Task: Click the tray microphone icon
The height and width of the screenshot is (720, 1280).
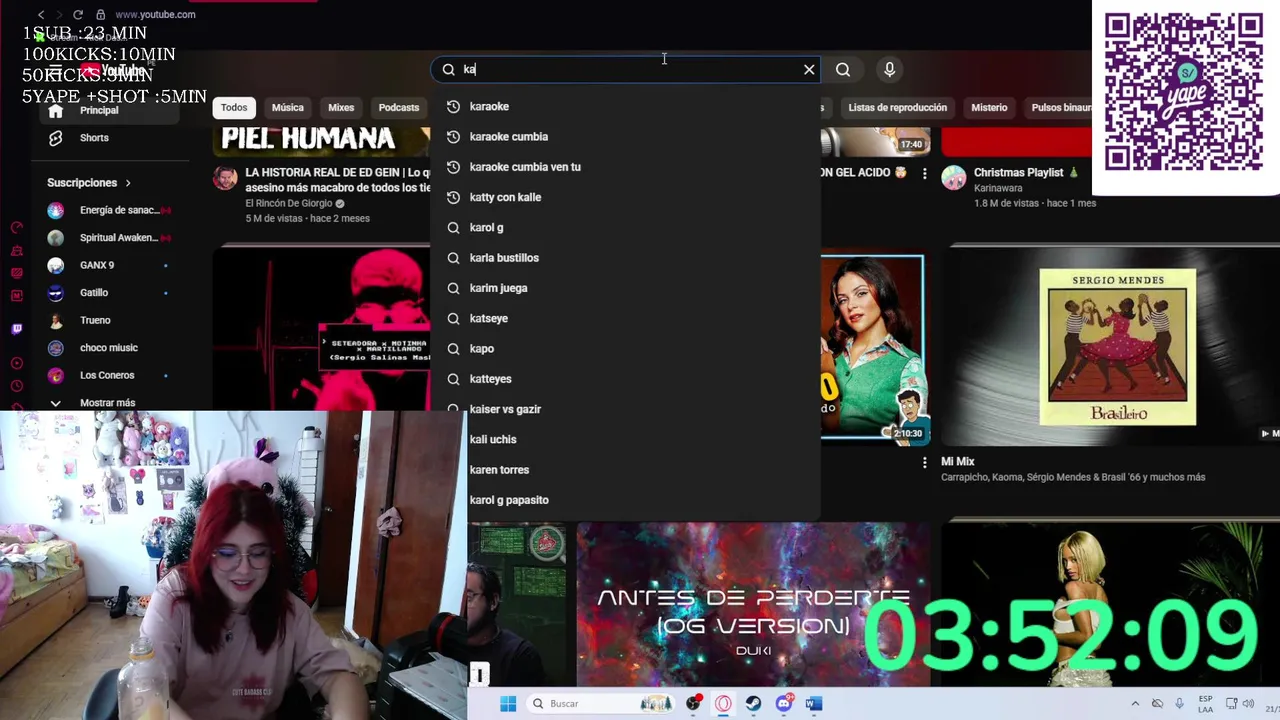Action: 1180,703
